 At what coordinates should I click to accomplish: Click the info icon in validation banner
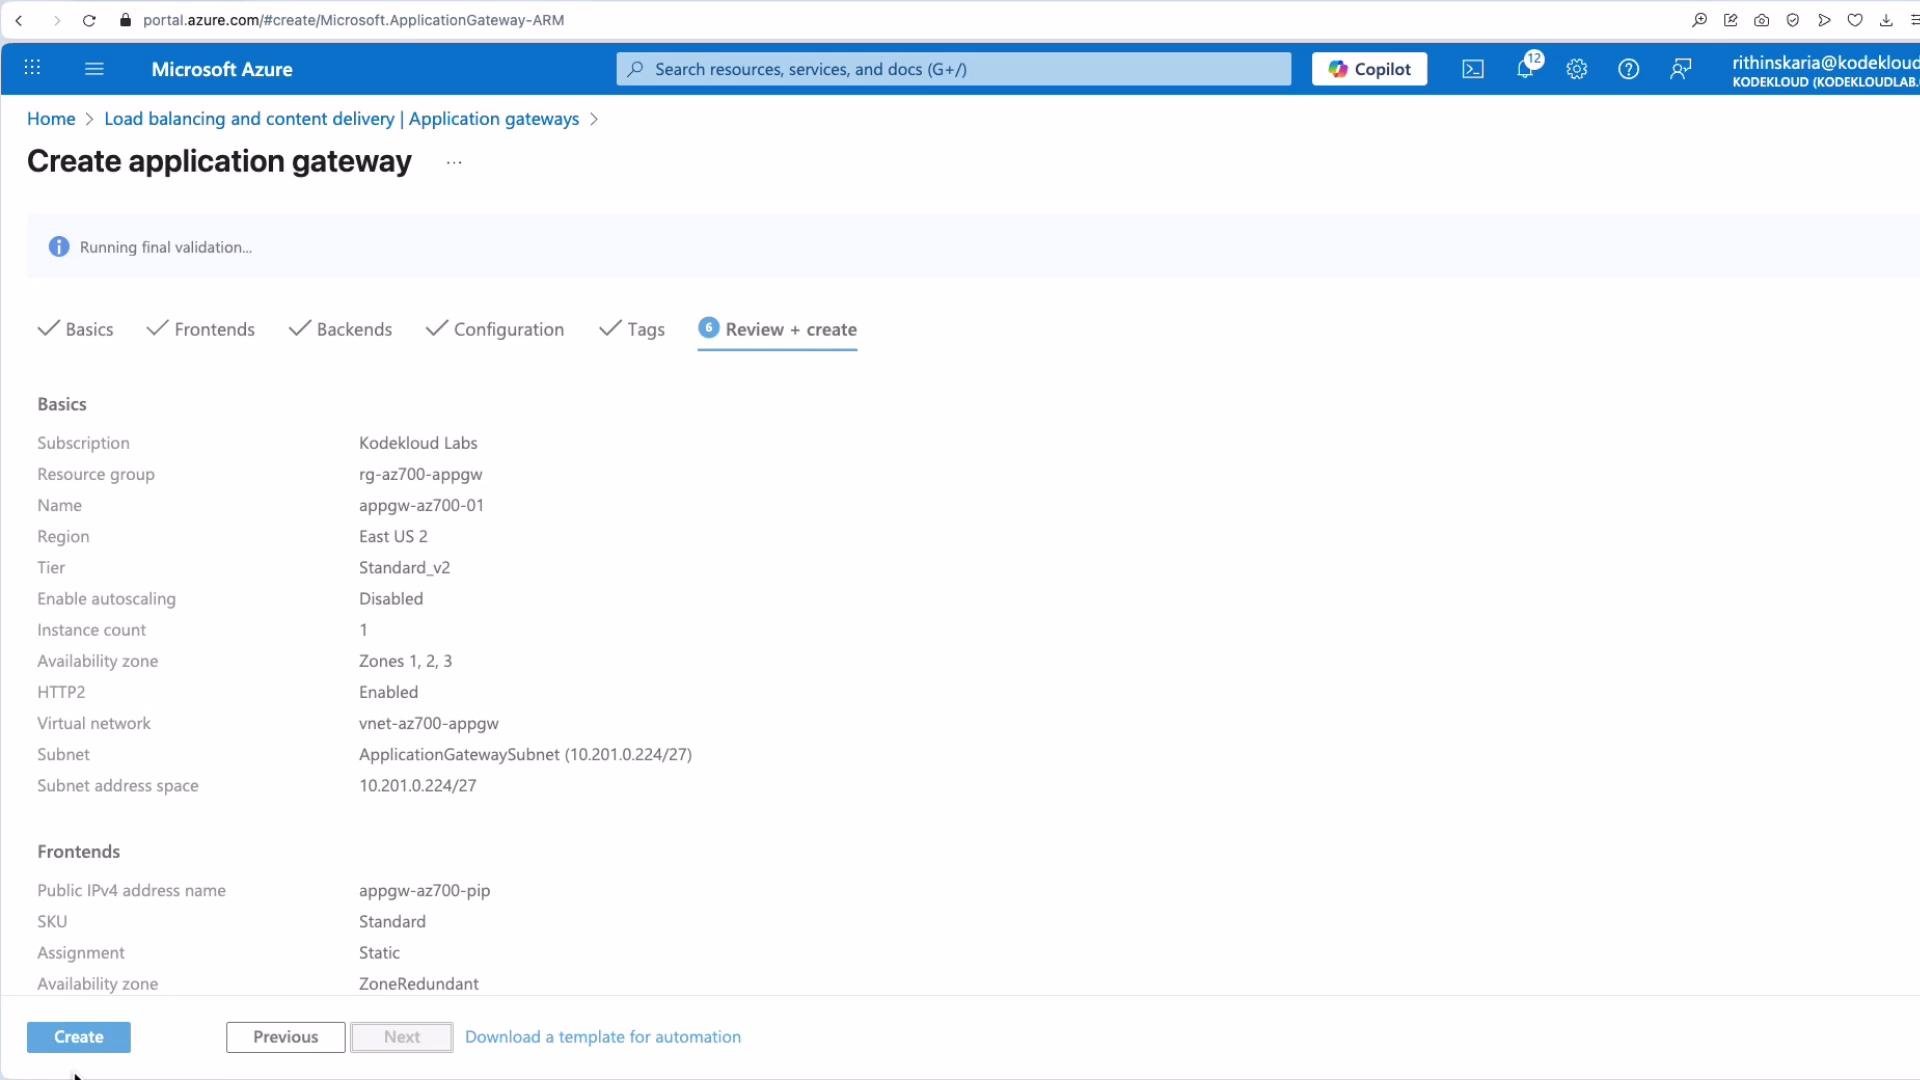(x=59, y=247)
